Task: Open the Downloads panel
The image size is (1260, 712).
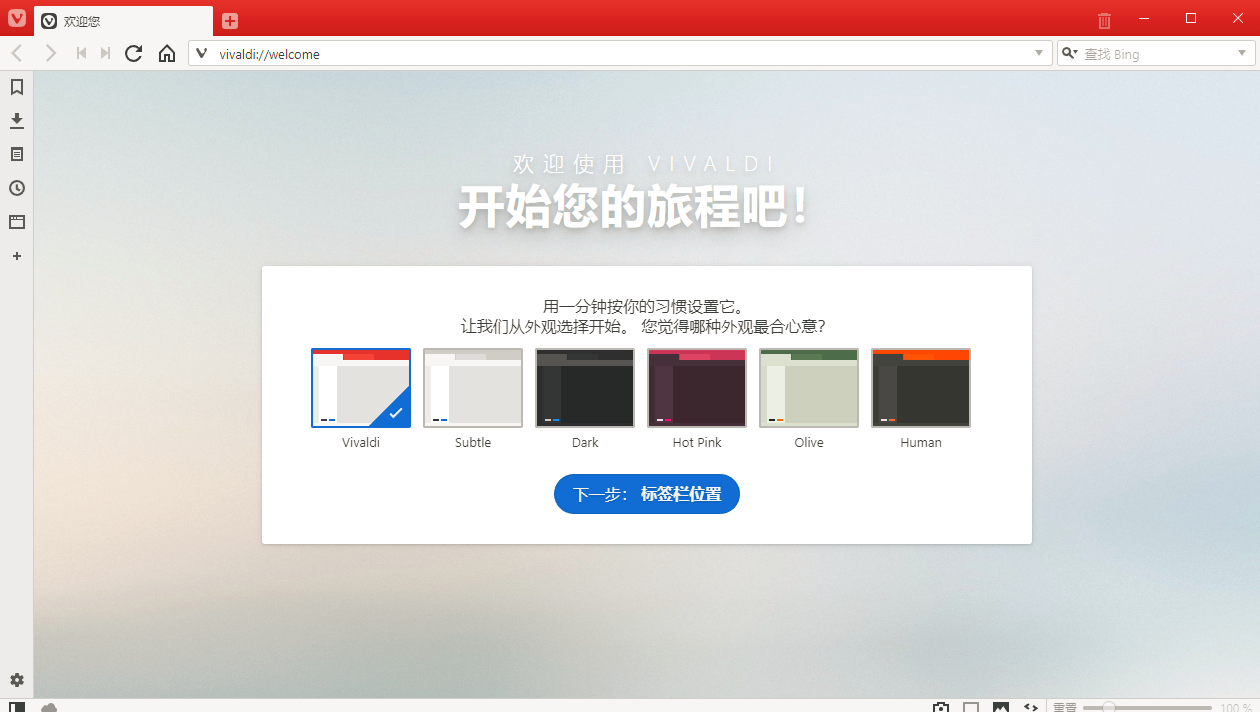Action: (x=17, y=121)
